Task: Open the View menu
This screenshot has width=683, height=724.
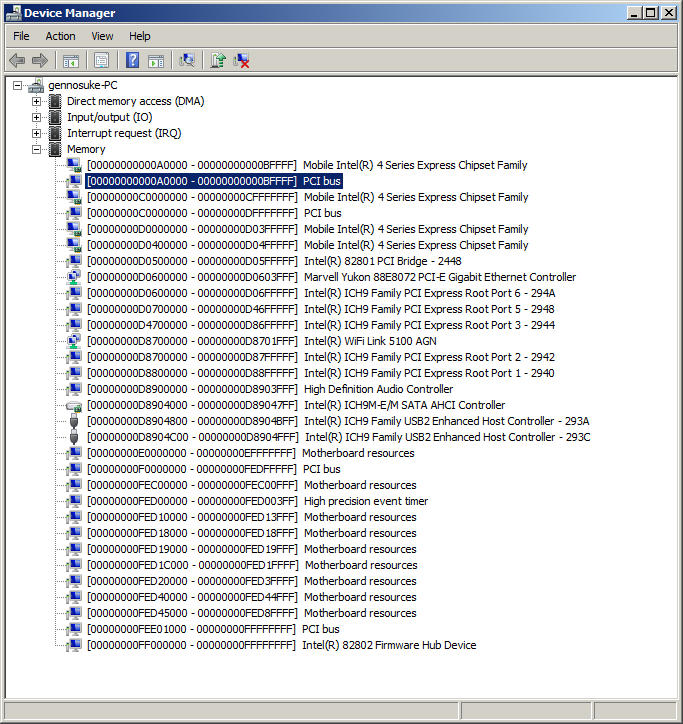Action: click(x=102, y=36)
